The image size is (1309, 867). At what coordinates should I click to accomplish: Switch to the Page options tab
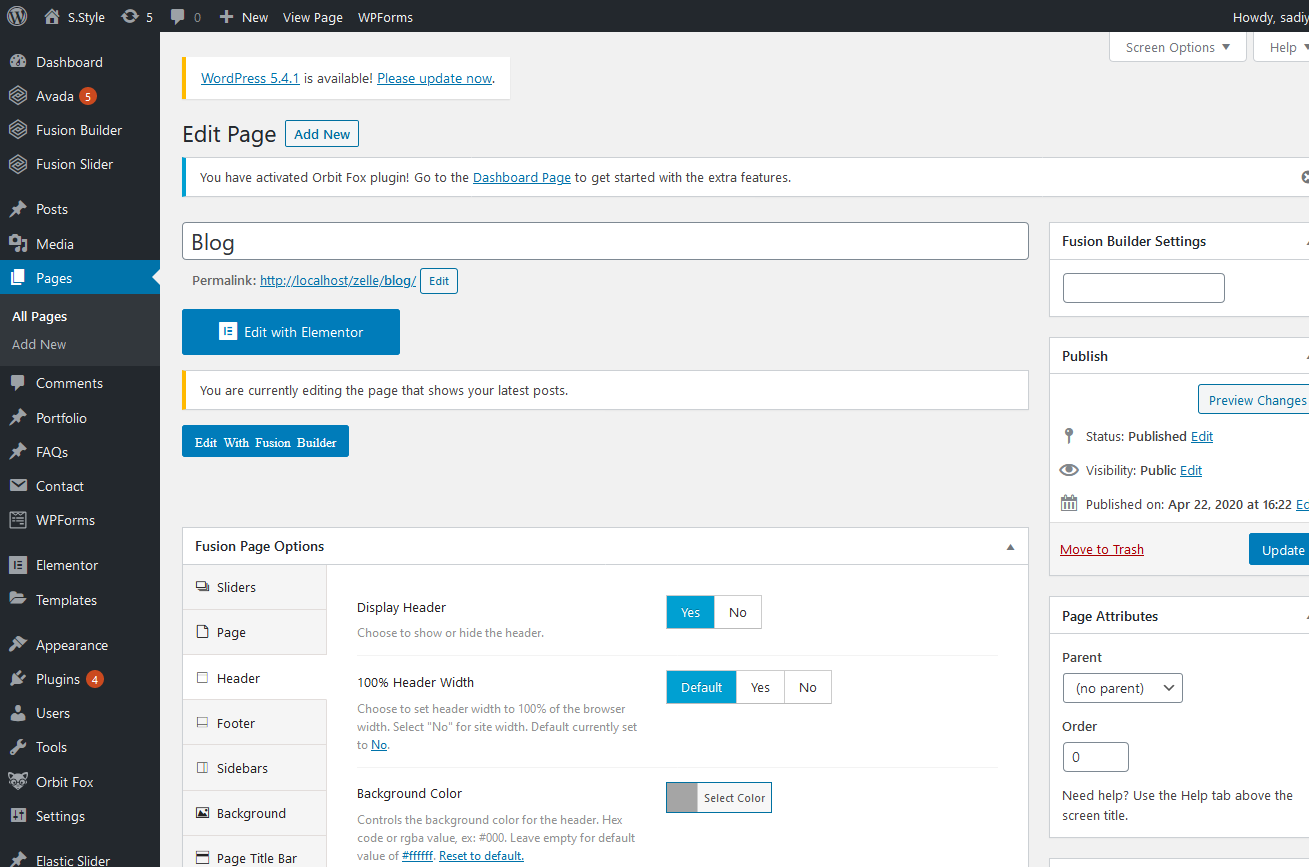[x=255, y=632]
